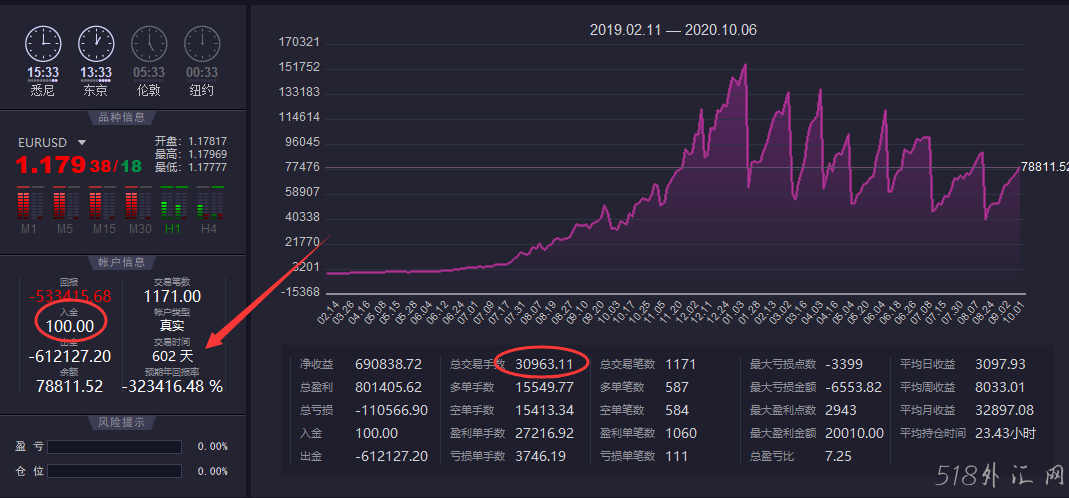Click the New York (纽约) clock icon
The height and width of the screenshot is (498, 1069).
[x=202, y=44]
